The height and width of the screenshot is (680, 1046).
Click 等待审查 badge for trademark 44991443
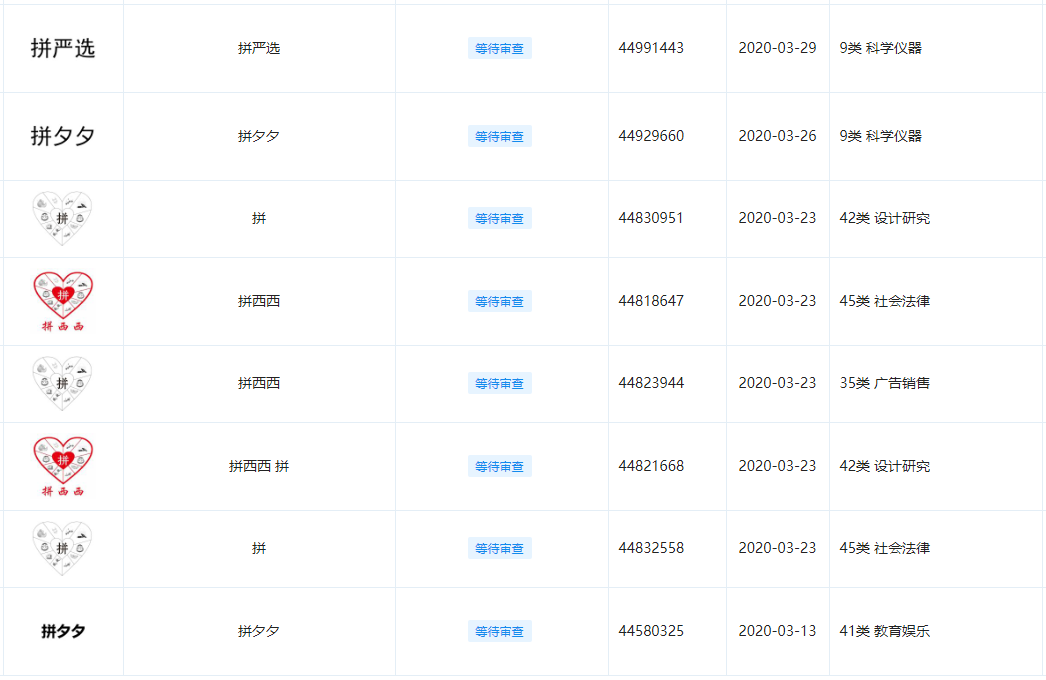coord(500,47)
